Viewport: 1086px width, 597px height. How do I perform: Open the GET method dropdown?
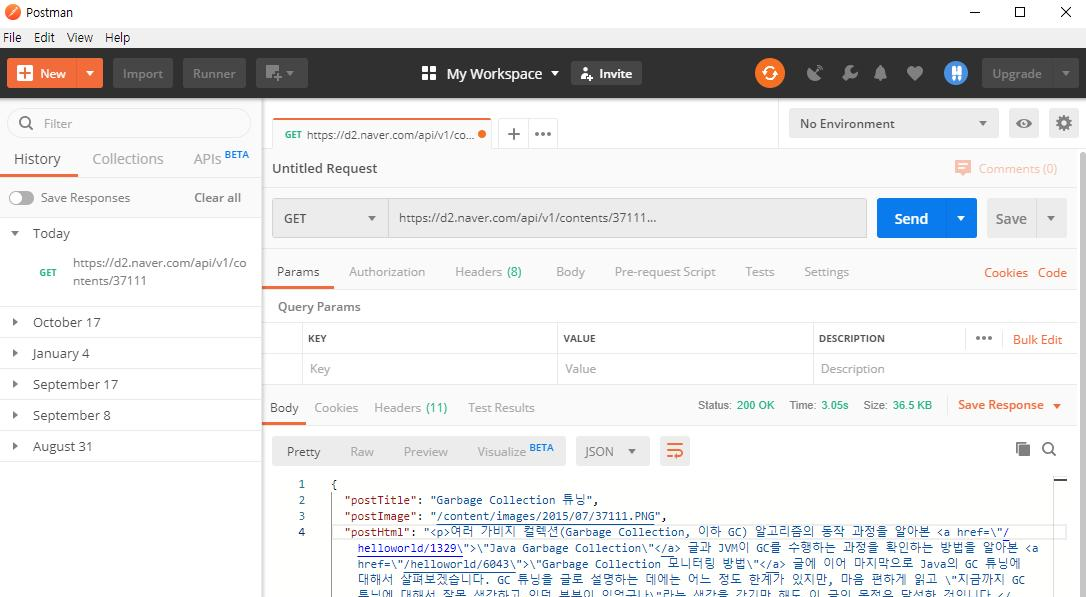point(330,218)
